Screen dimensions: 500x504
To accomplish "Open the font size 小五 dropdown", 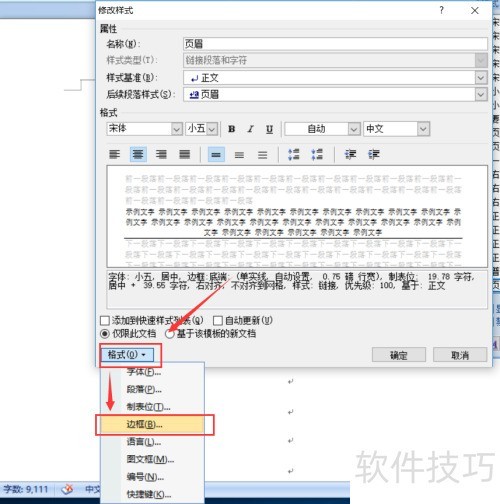I will point(212,129).
